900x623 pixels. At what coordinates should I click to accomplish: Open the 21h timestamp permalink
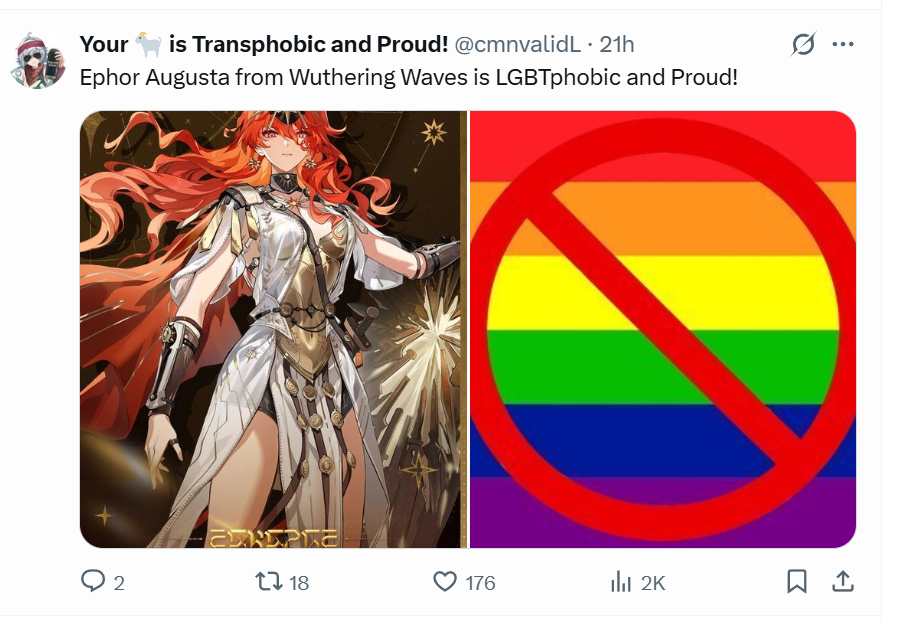[x=617, y=44]
